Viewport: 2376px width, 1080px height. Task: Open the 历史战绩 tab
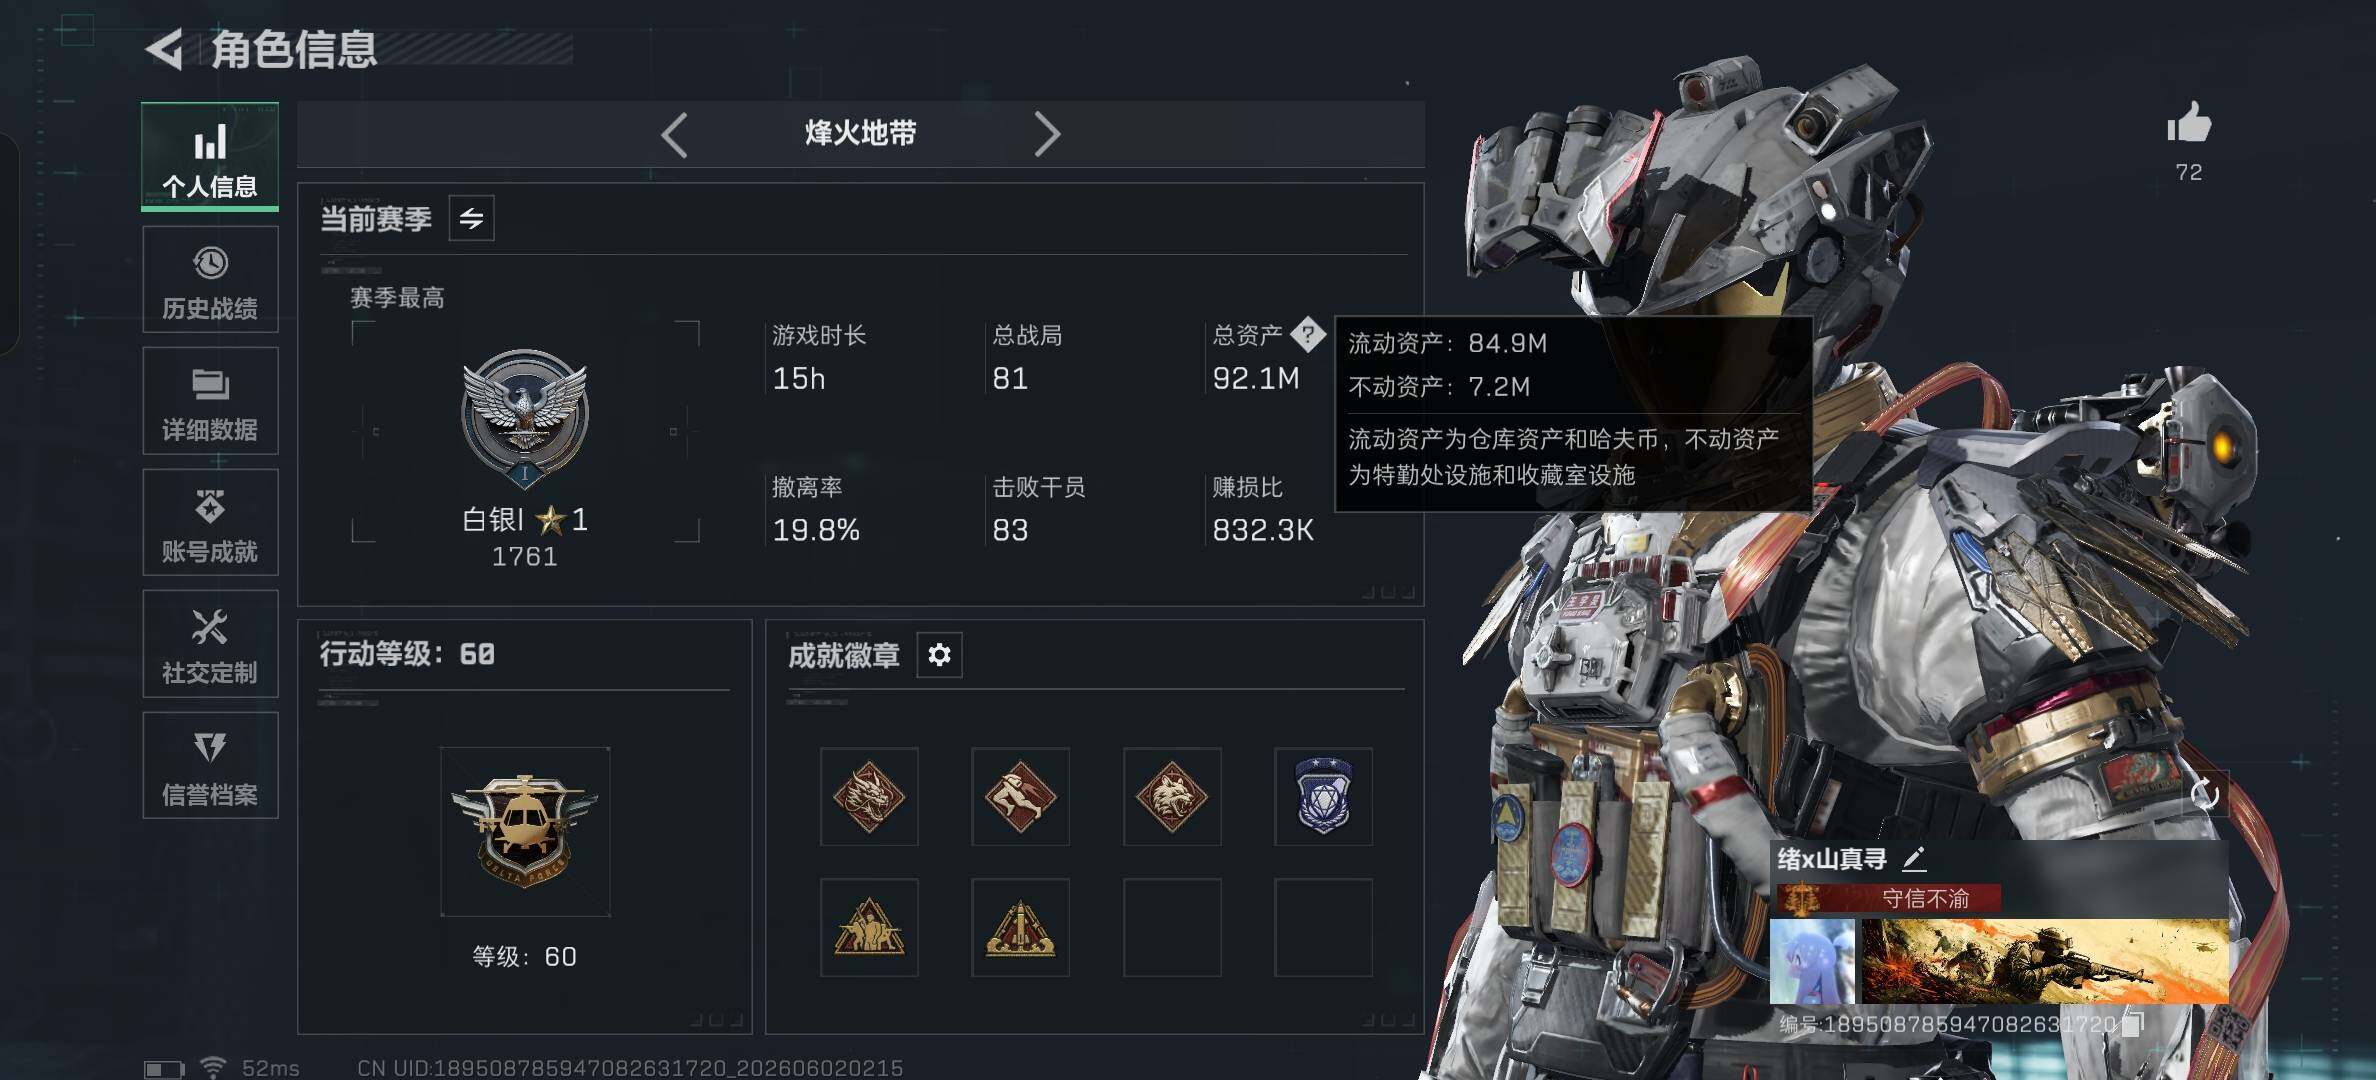pyautogui.click(x=210, y=279)
